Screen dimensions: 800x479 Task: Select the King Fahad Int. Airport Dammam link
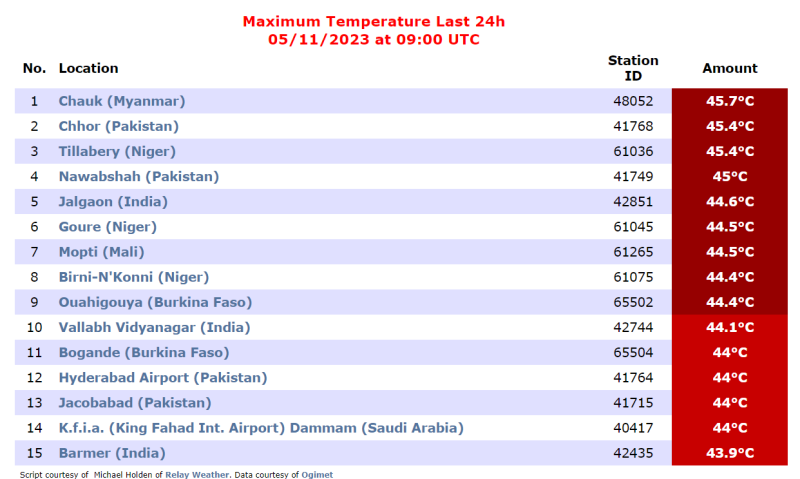click(x=261, y=428)
